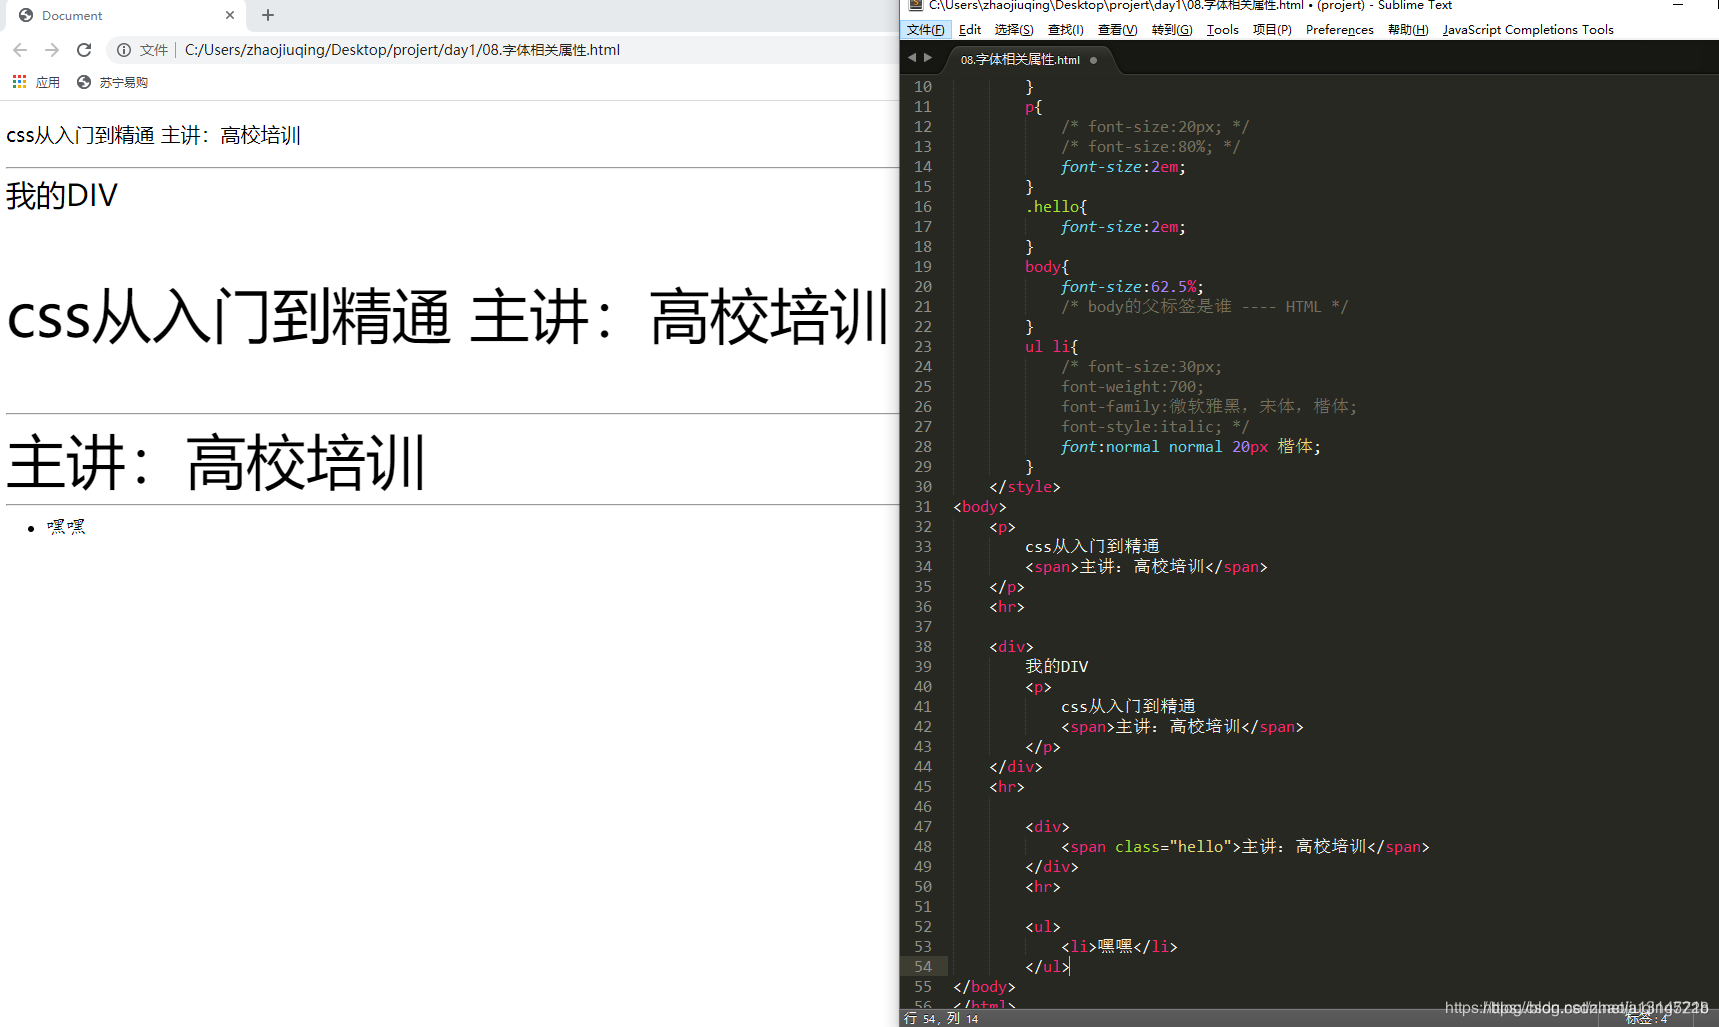
Task: Click the 'body的父标签是谁' comment line
Action: (1205, 307)
